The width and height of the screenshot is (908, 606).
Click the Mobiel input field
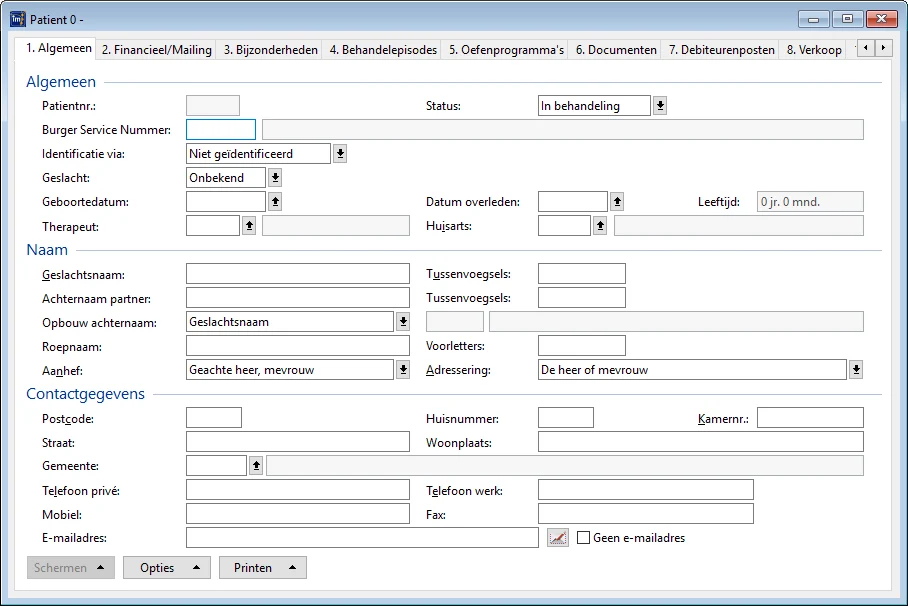click(x=298, y=514)
